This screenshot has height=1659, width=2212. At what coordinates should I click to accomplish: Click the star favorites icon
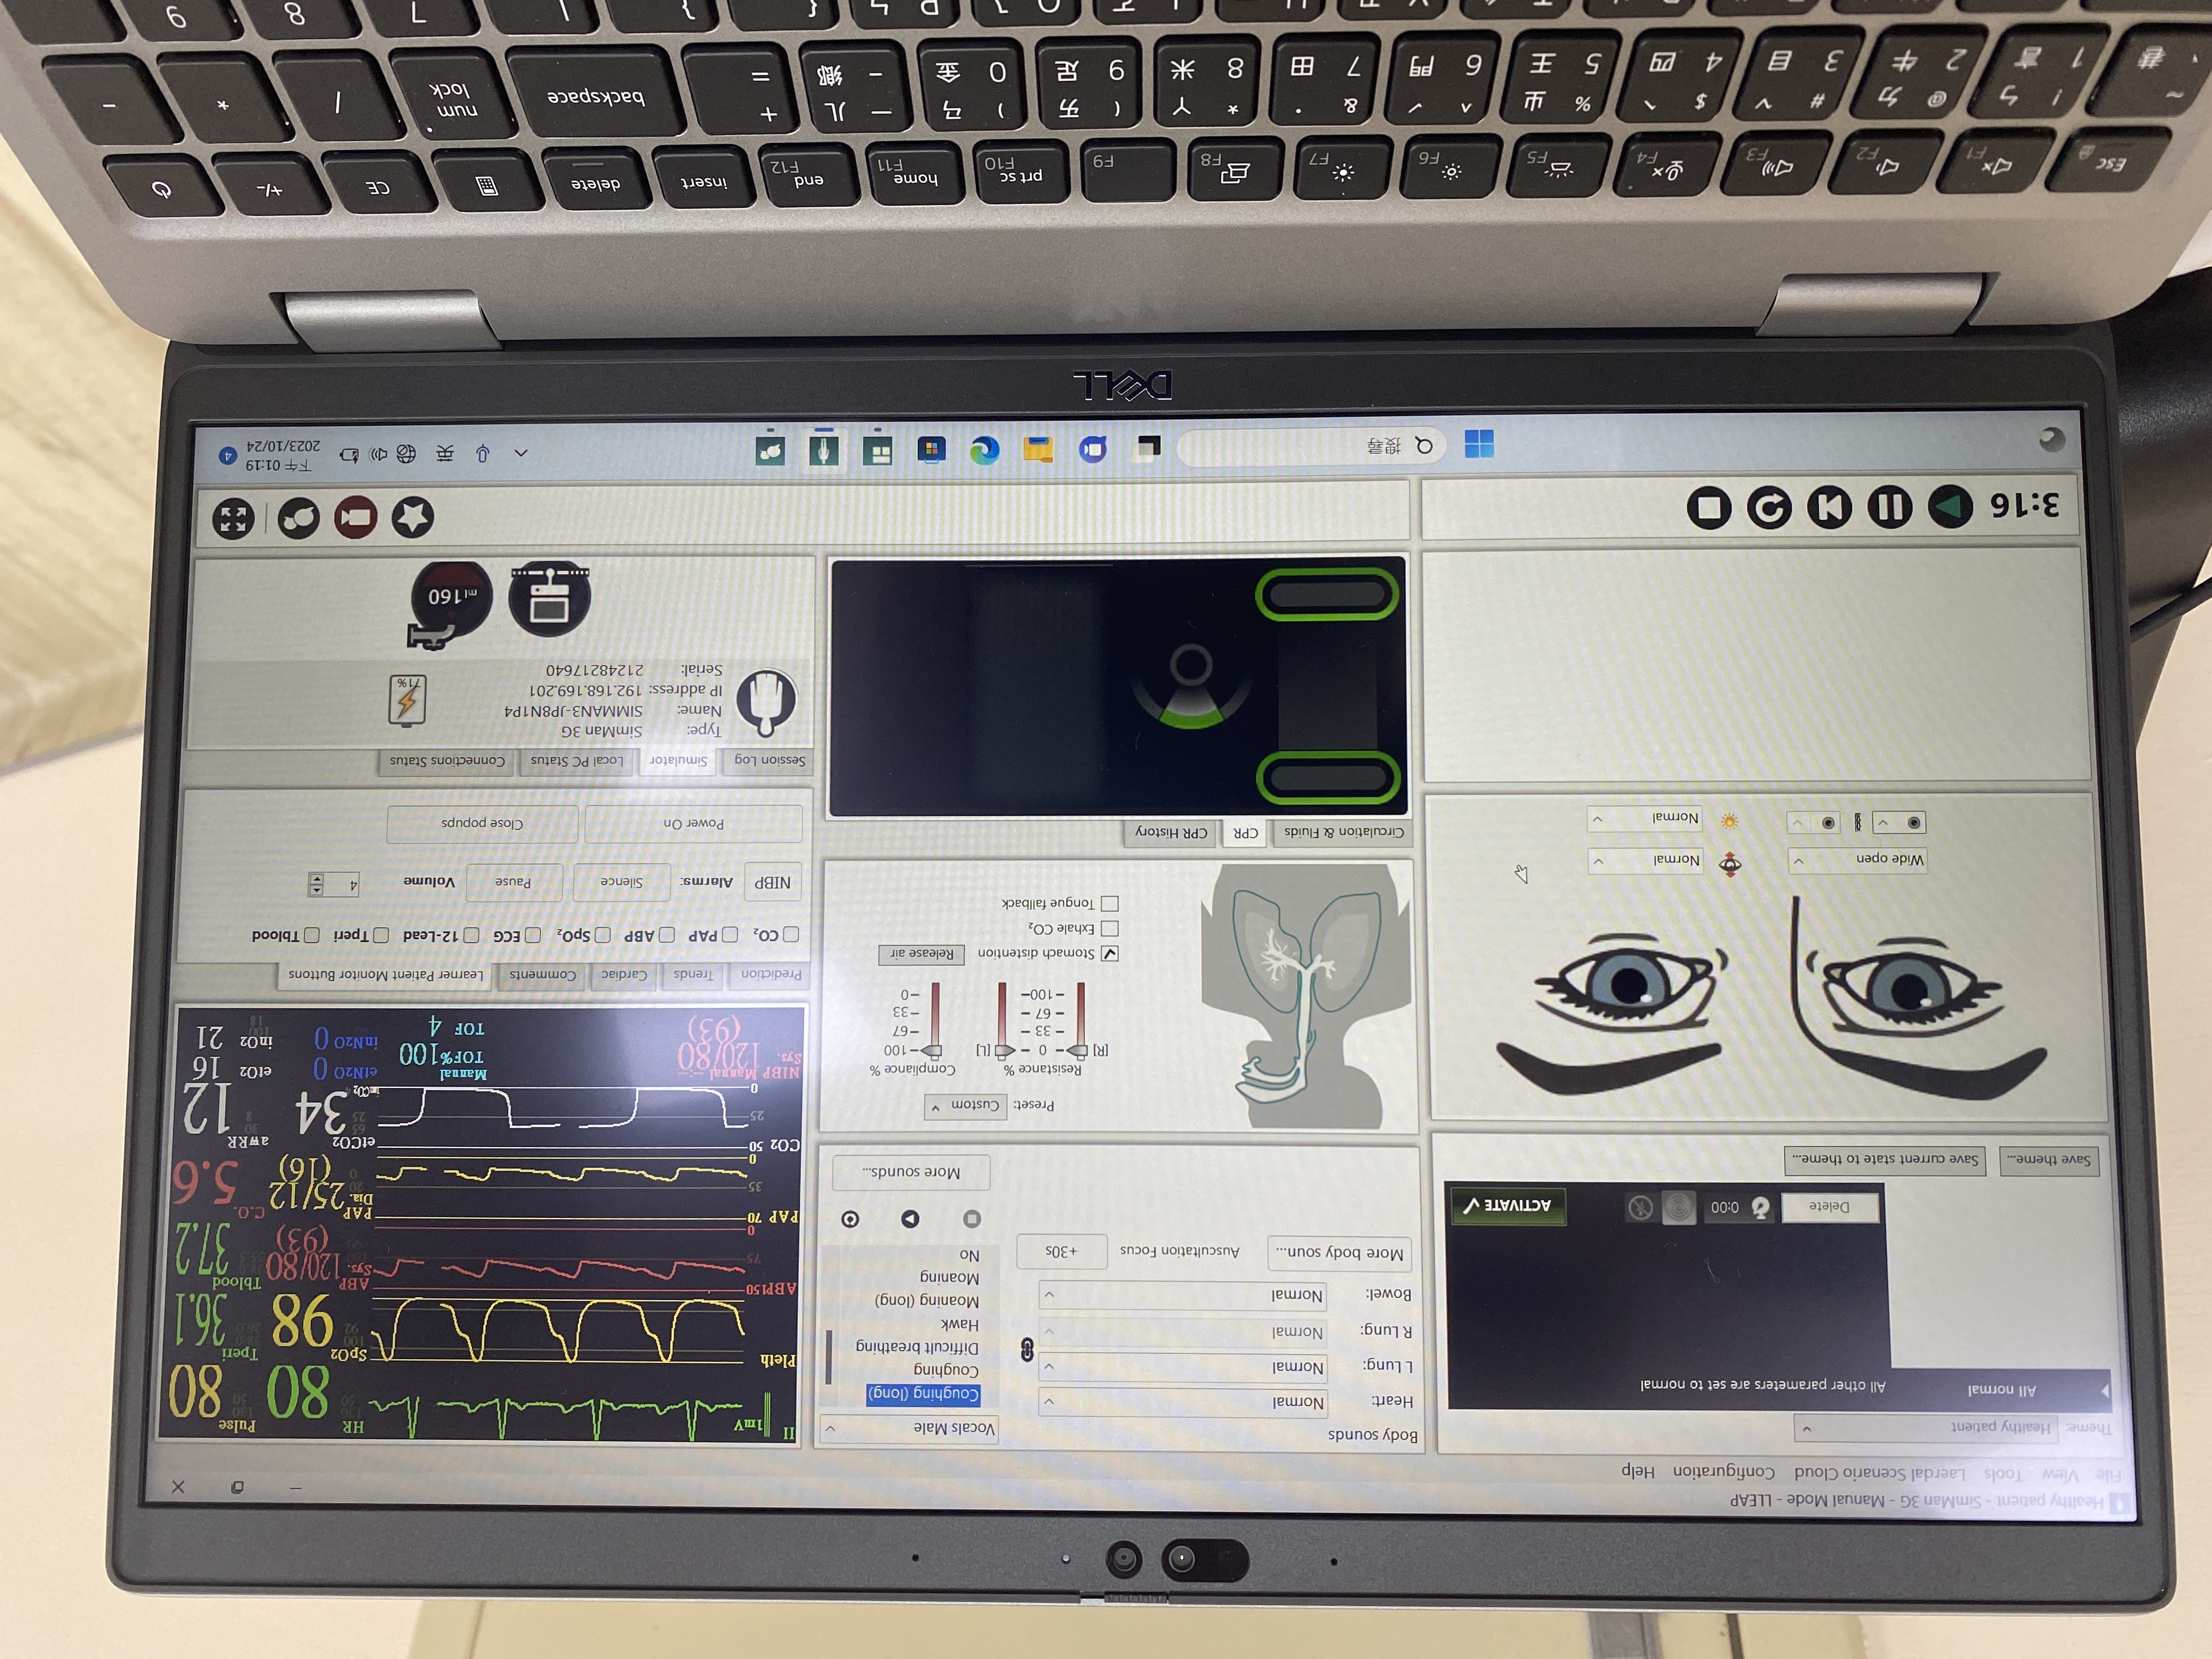click(412, 517)
